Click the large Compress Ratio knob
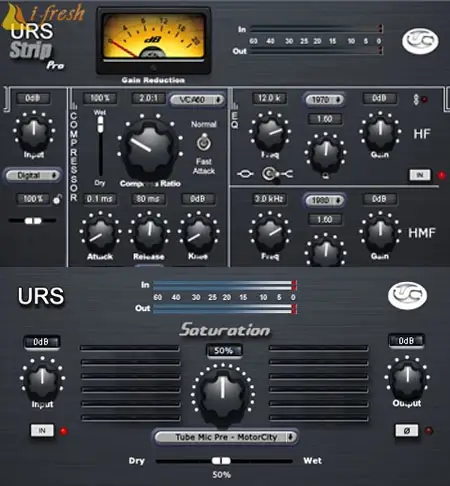Image resolution: width=450 pixels, height=486 pixels. point(149,149)
